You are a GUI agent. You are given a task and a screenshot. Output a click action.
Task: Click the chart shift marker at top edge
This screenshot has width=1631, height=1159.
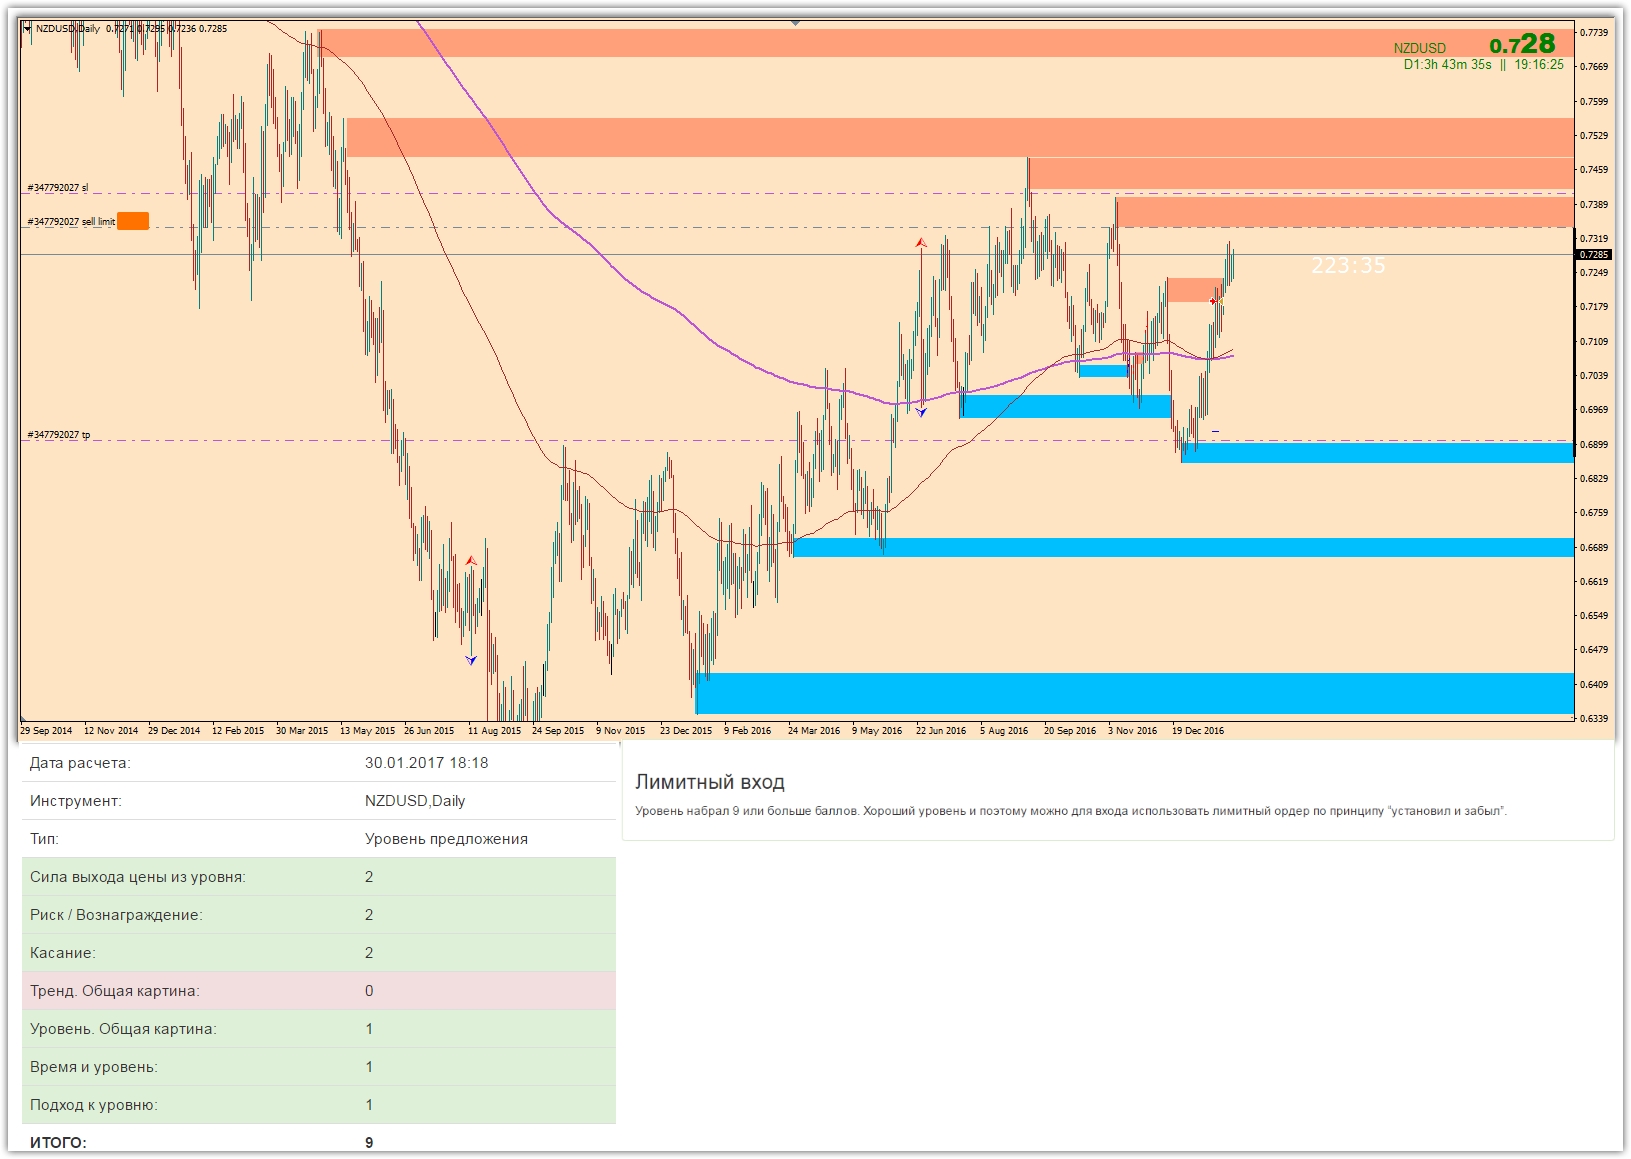[x=796, y=22]
